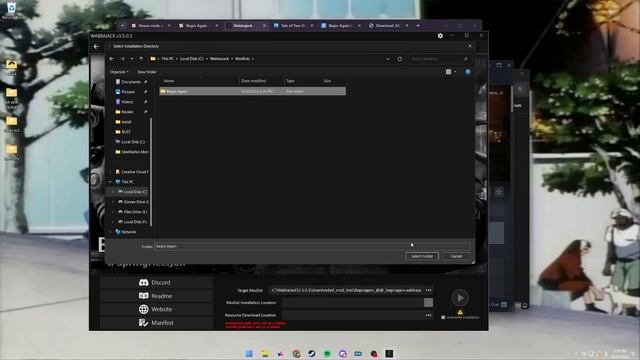The width and height of the screenshot is (640, 360).
Task: Select Network in the sidebar tree
Action: [x=128, y=232]
